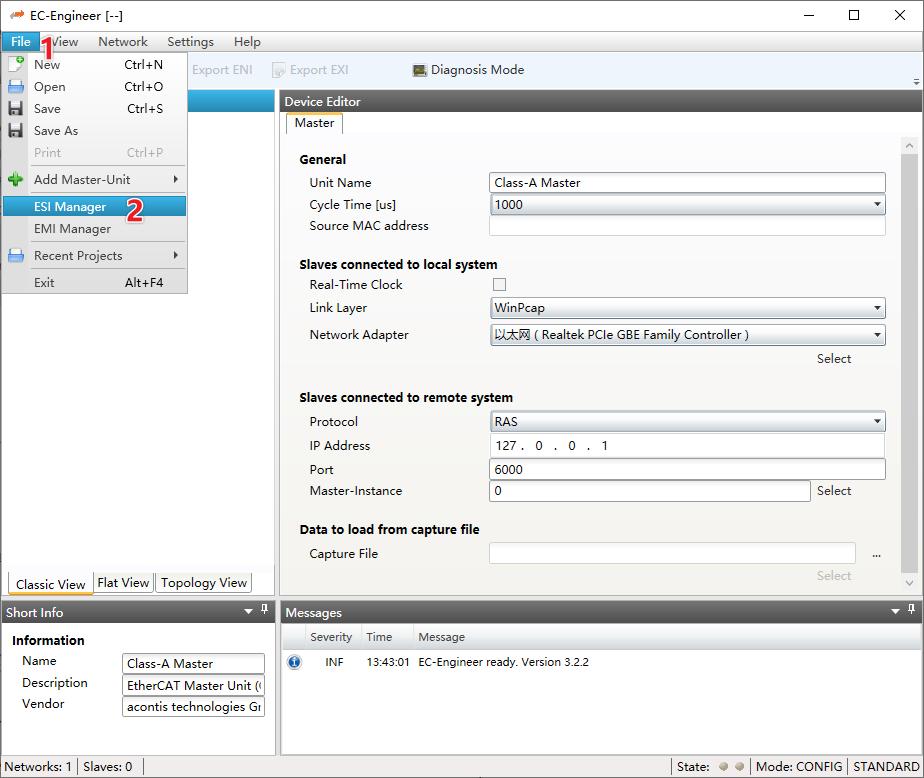Viewport: 924px width, 778px height.
Task: Open the Network Adapter dropdown
Action: pos(877,335)
